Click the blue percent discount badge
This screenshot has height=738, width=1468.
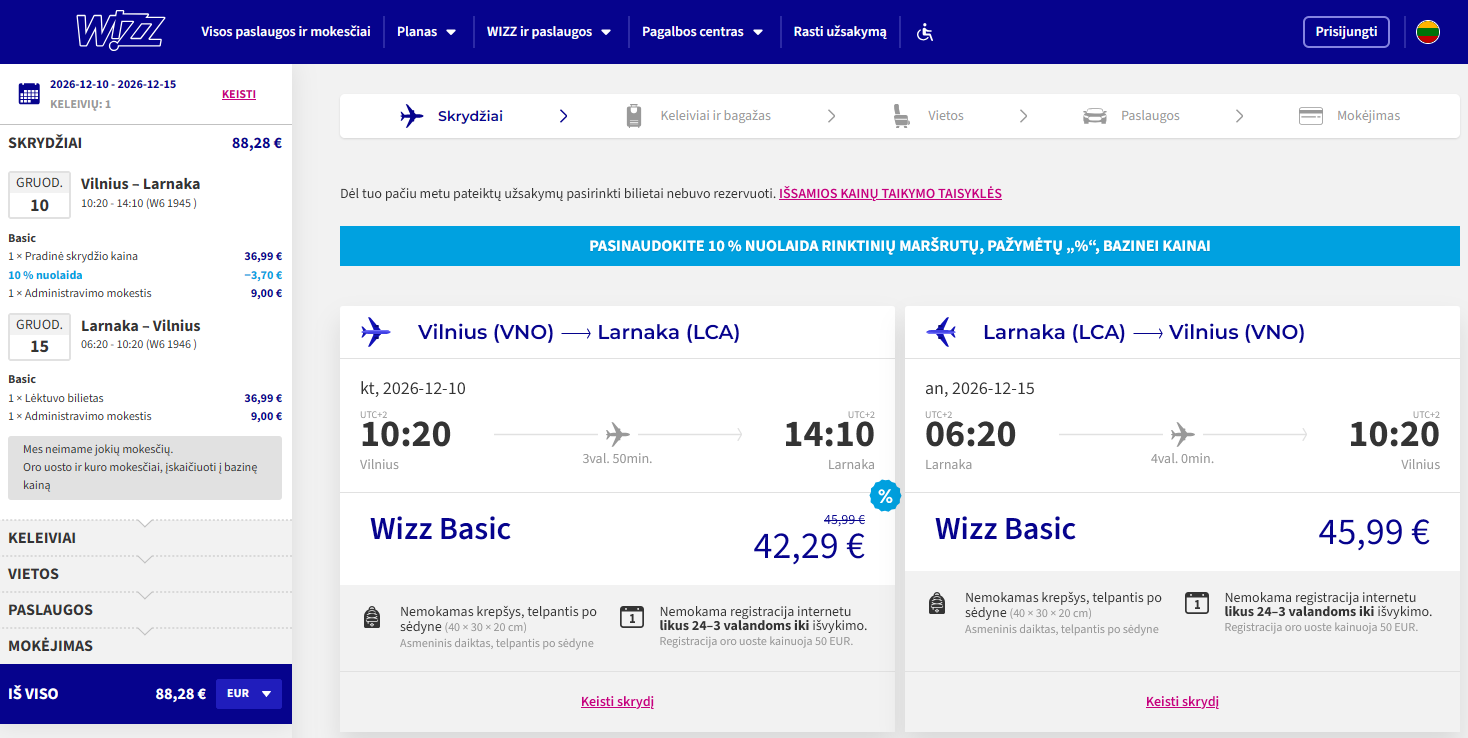(x=885, y=495)
